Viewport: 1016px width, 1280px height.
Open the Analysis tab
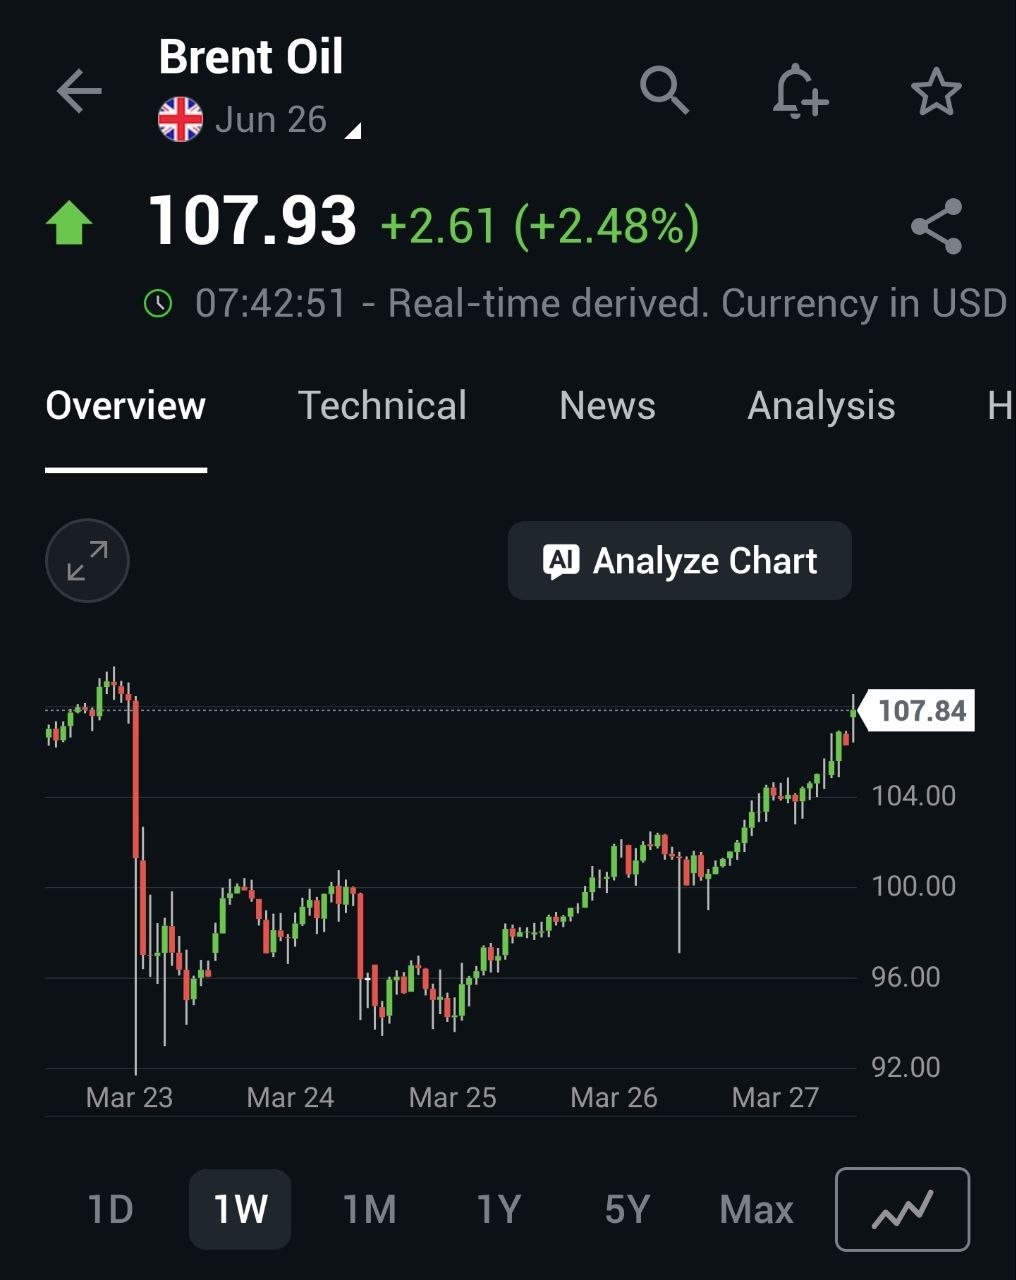[x=821, y=406]
